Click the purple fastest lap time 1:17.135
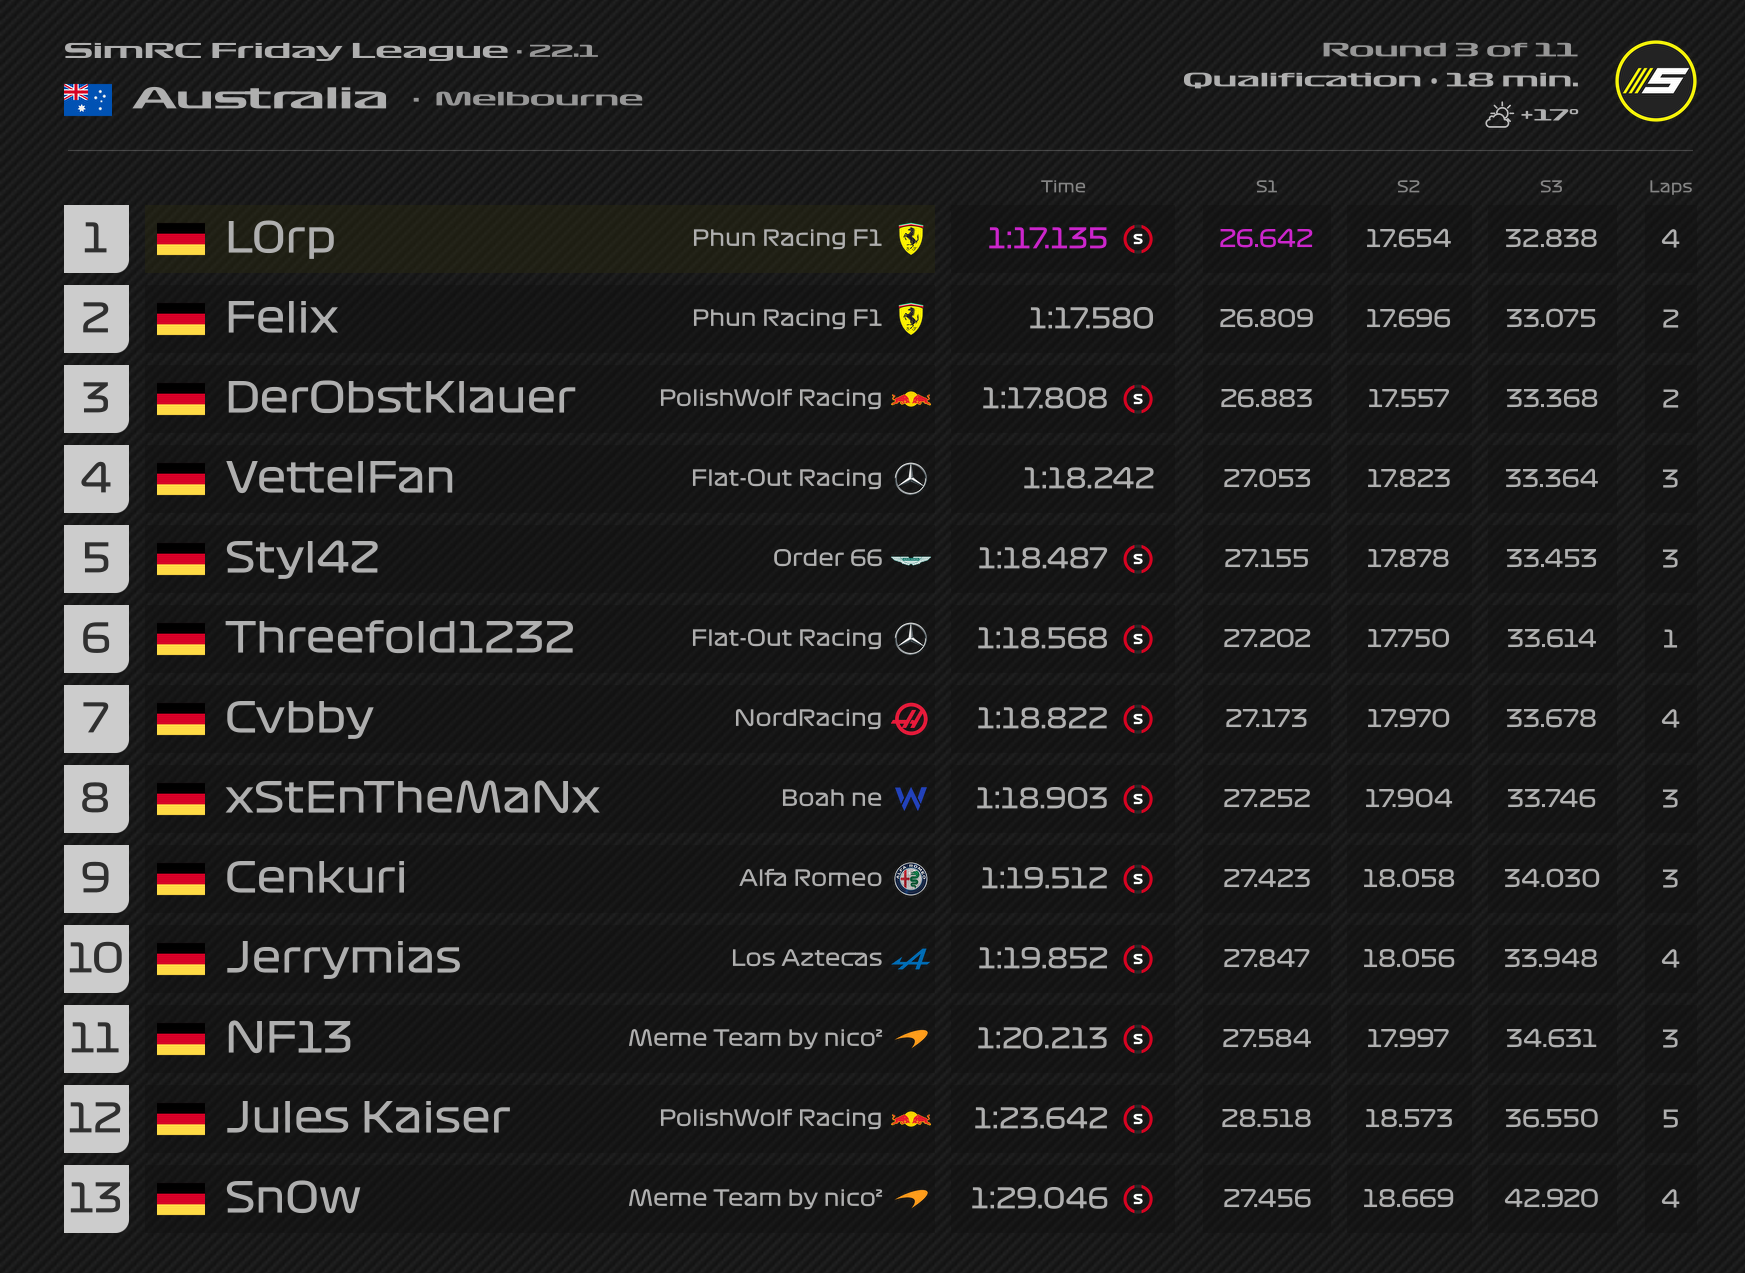Screen dimensions: 1745x1273 point(1047,238)
